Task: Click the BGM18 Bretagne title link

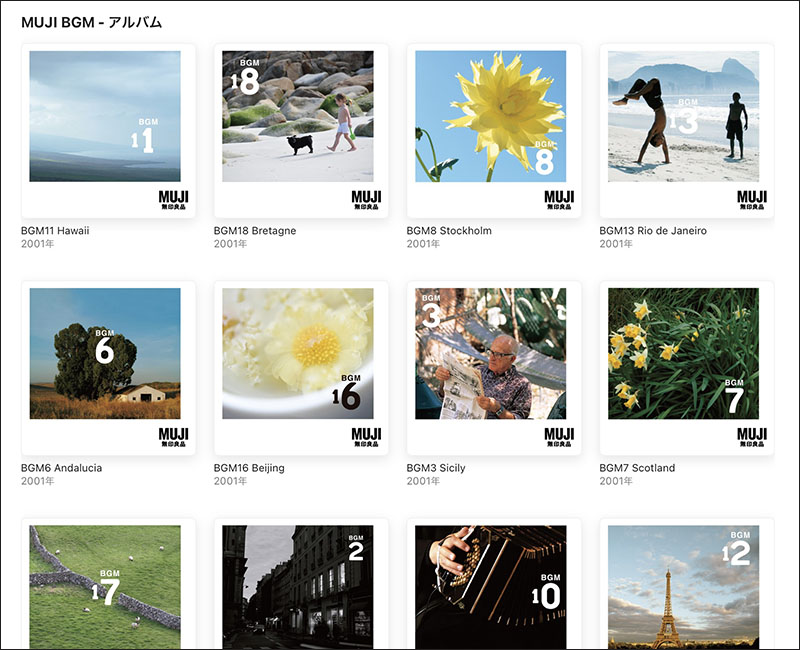Action: point(255,231)
